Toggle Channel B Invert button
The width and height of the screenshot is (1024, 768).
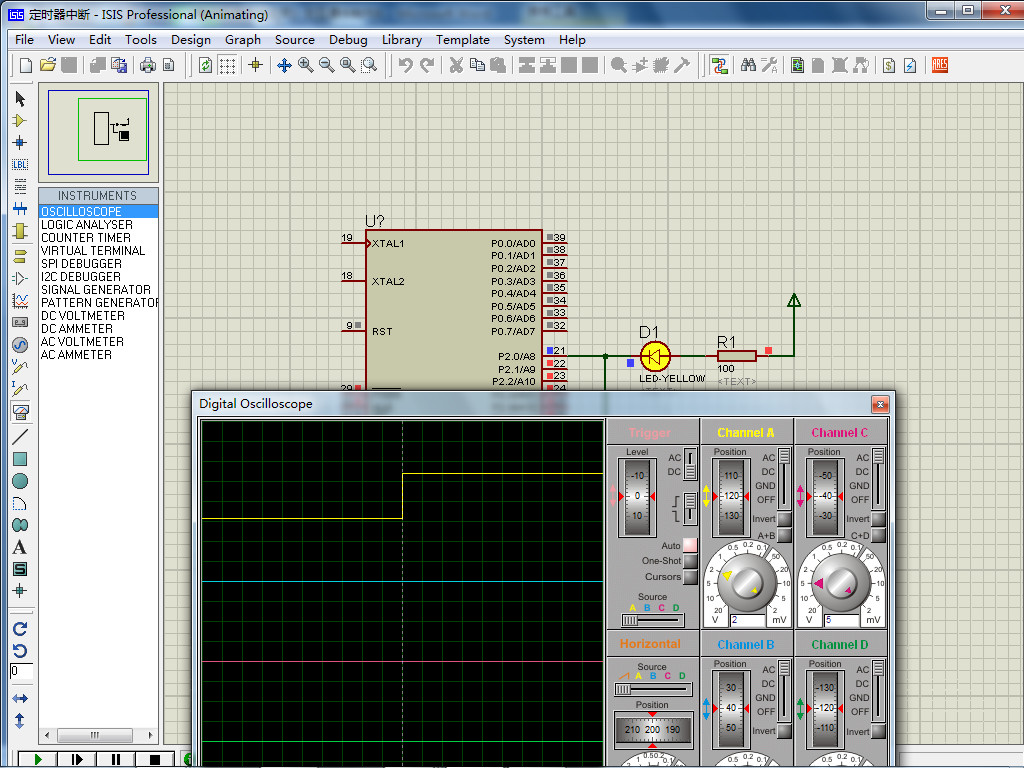pyautogui.click(x=784, y=731)
